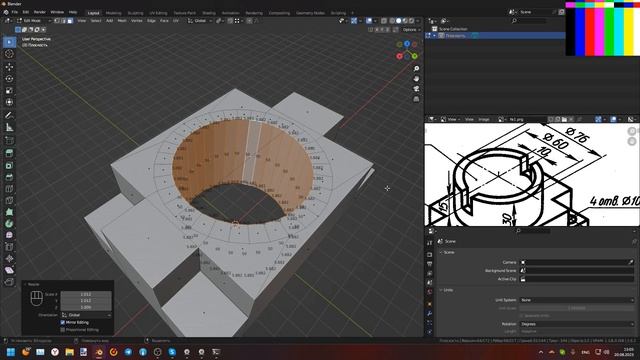Choose the Scale tool in the left toolbar
This screenshot has width=640, height=360.
[x=9, y=90]
